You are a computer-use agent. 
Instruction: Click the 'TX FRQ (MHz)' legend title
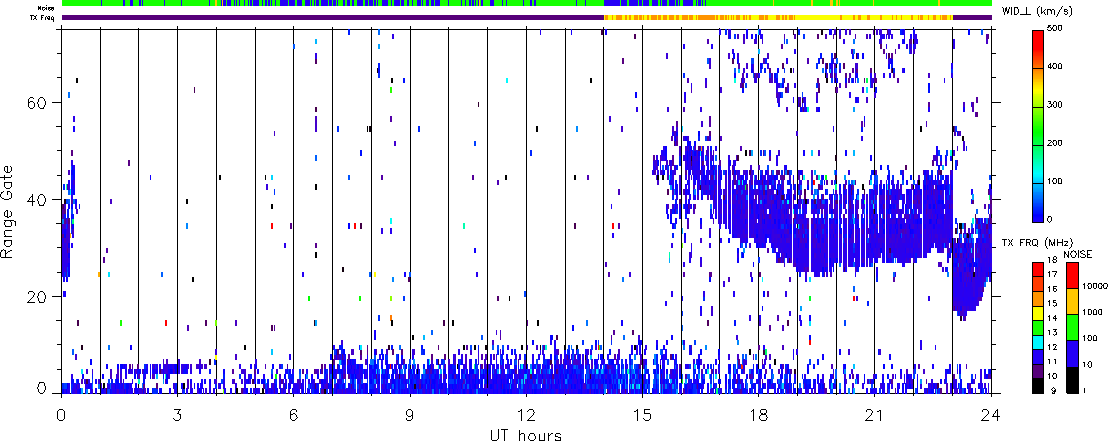click(1029, 243)
